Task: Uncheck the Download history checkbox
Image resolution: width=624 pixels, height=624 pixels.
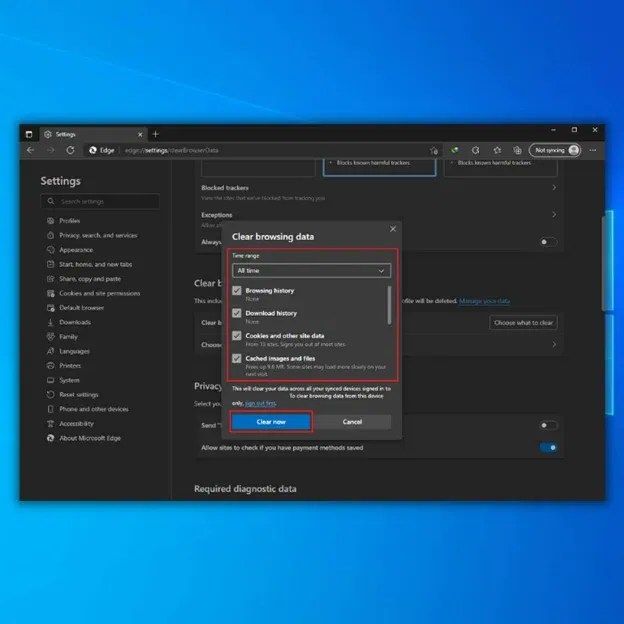Action: tap(237, 313)
